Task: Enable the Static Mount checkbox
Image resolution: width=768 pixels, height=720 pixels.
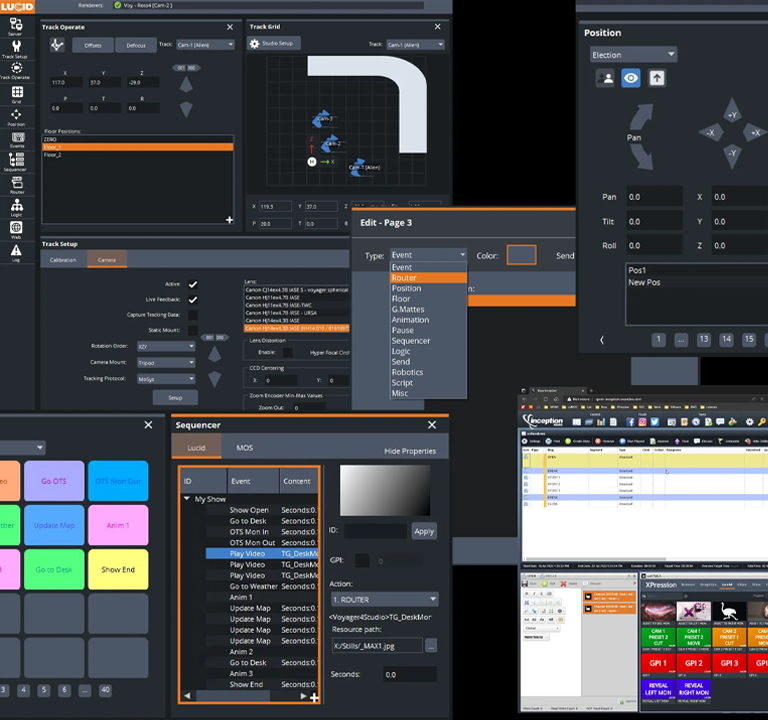Action: [193, 330]
